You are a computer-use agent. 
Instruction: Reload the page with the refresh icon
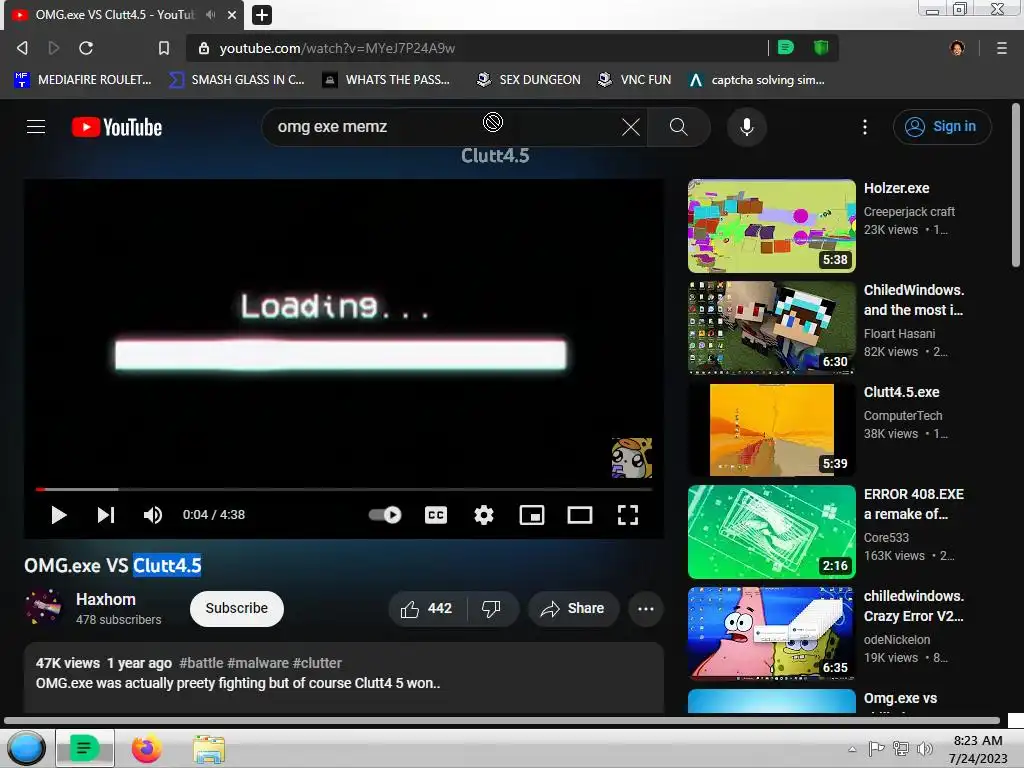tap(86, 48)
